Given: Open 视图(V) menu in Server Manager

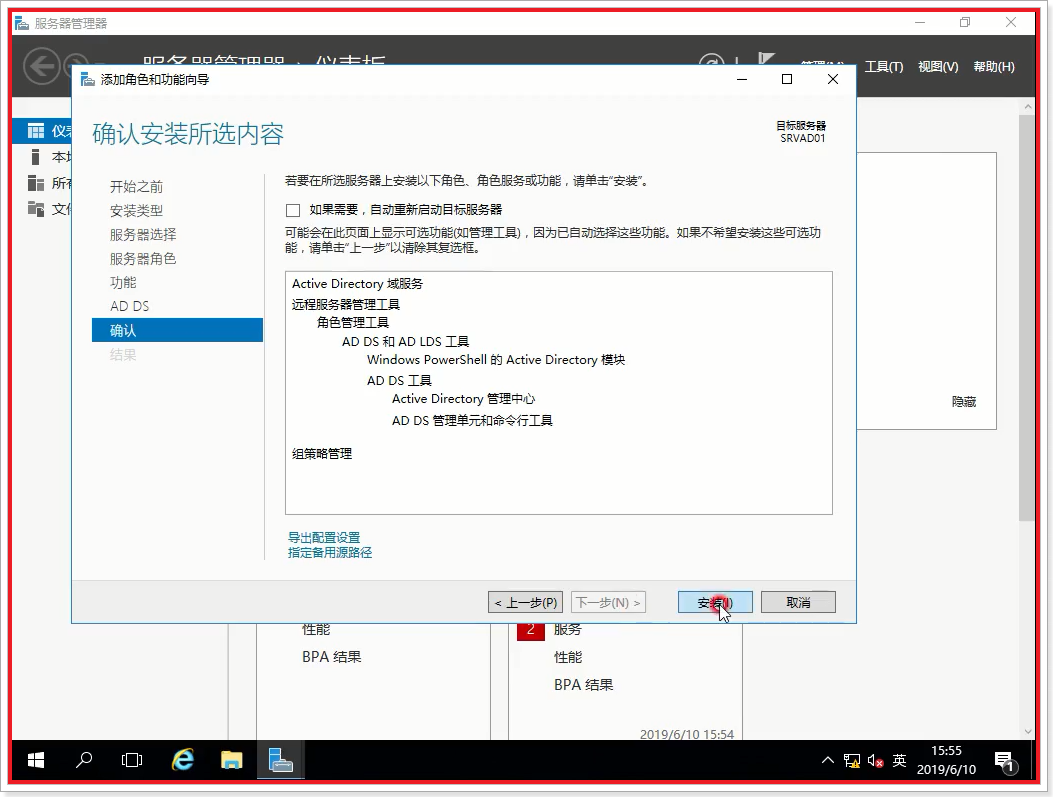Looking at the screenshot, I should 937,66.
